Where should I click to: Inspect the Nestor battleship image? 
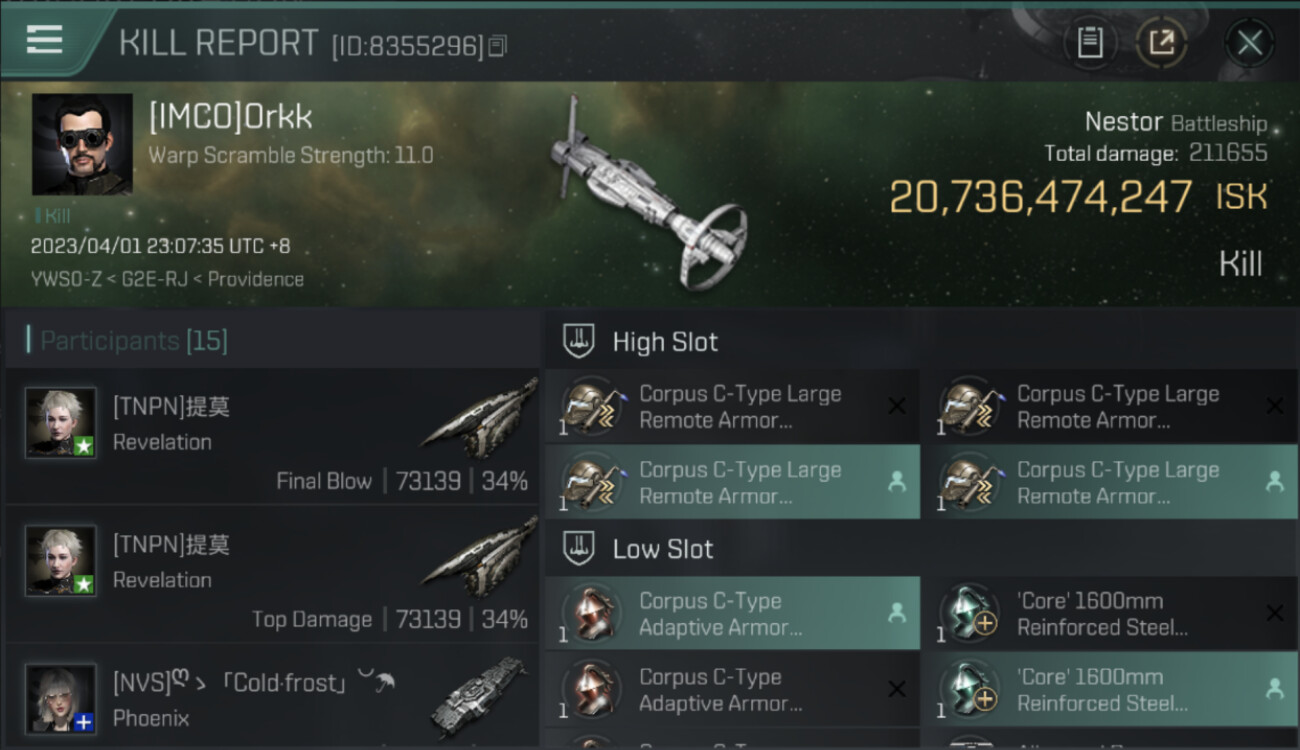[x=648, y=192]
